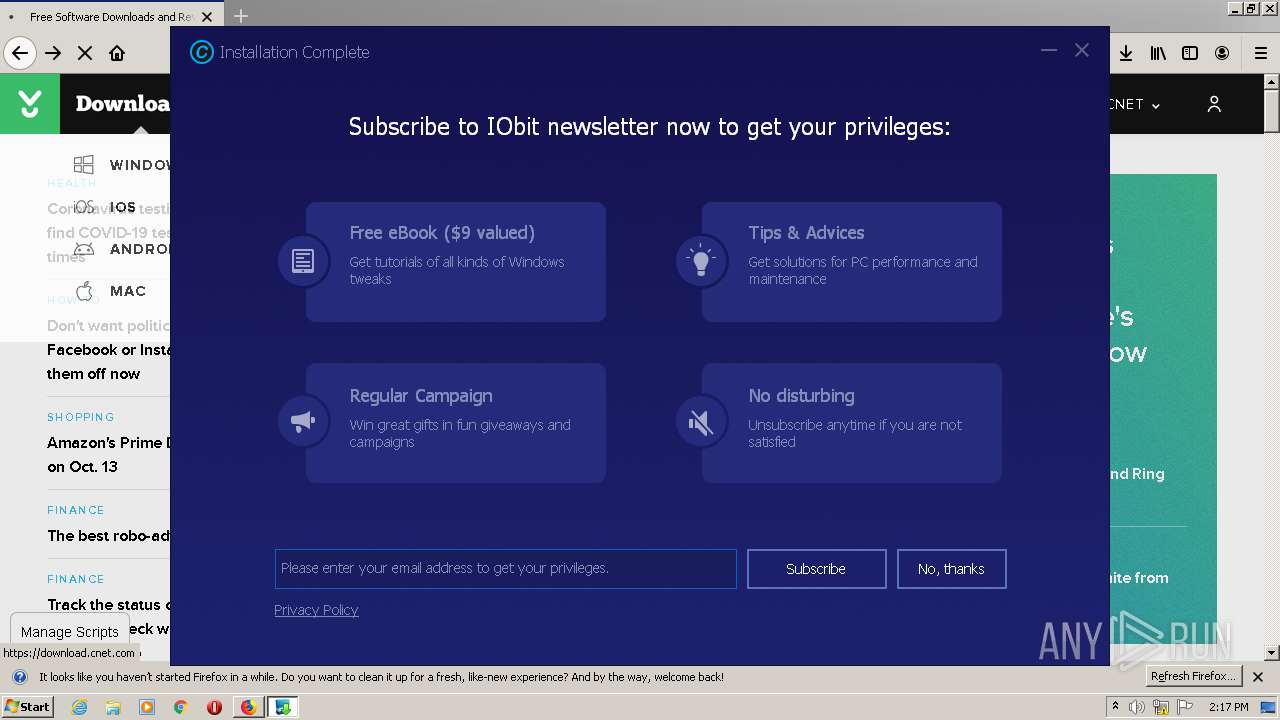Viewport: 1280px width, 720px height.
Task: Click the IObit installer logo icon
Action: [x=202, y=52]
